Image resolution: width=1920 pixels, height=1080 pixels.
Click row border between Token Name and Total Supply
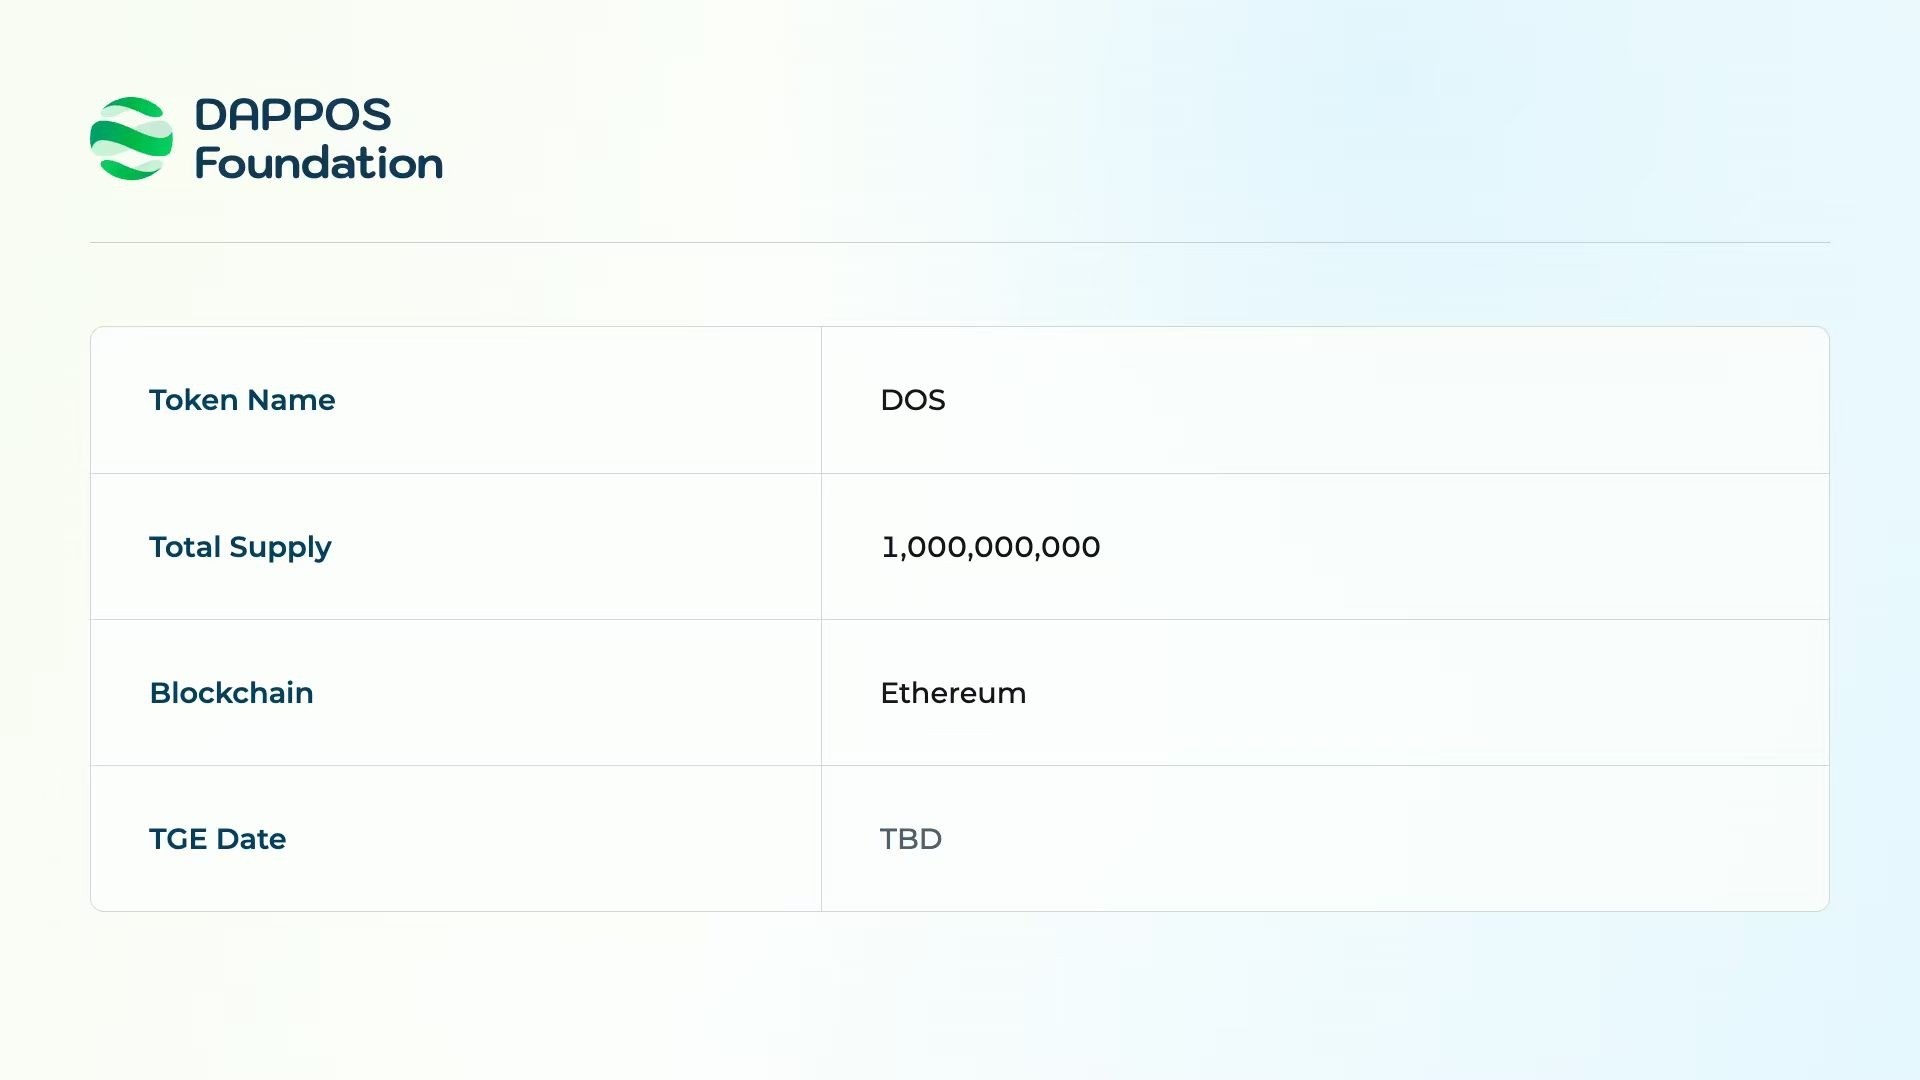[x=960, y=473]
